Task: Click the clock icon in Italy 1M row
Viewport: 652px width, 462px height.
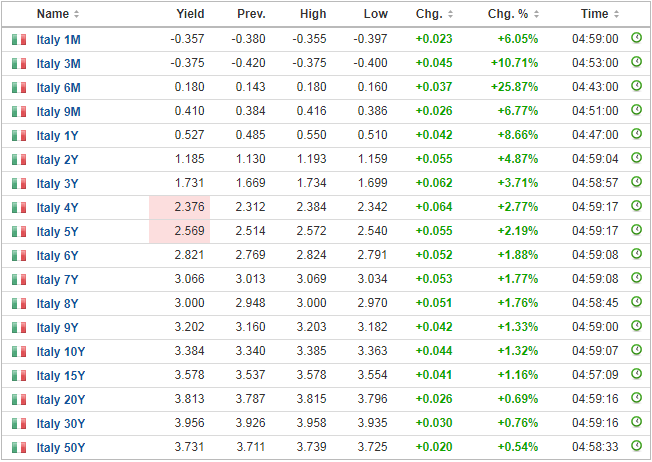Action: coord(637,38)
